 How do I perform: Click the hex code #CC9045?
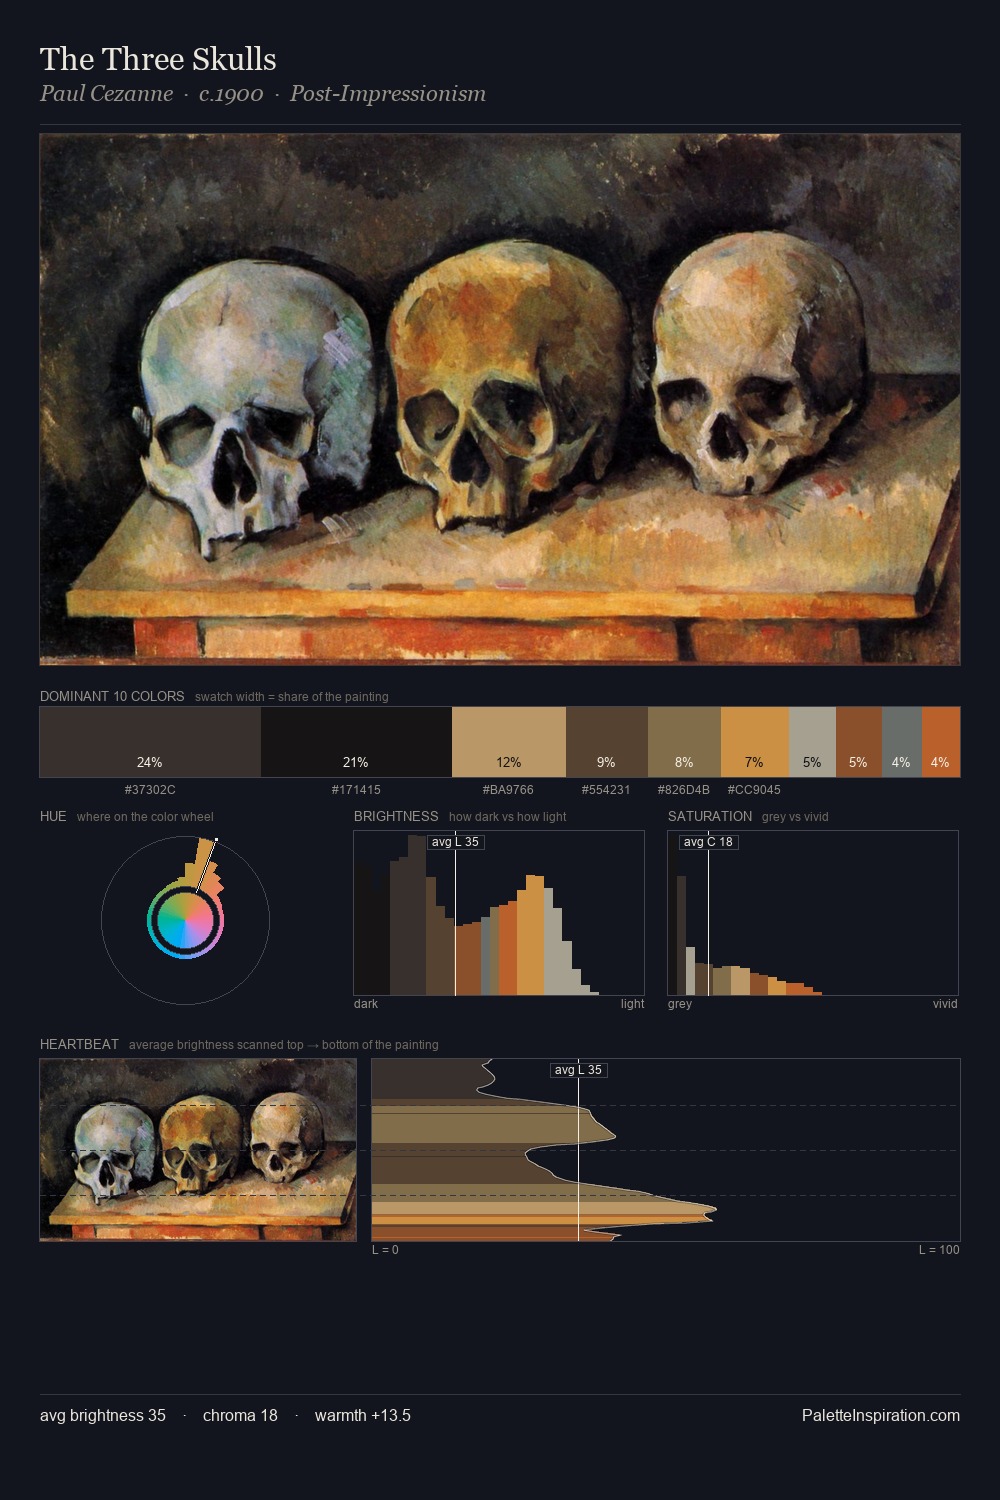click(754, 790)
